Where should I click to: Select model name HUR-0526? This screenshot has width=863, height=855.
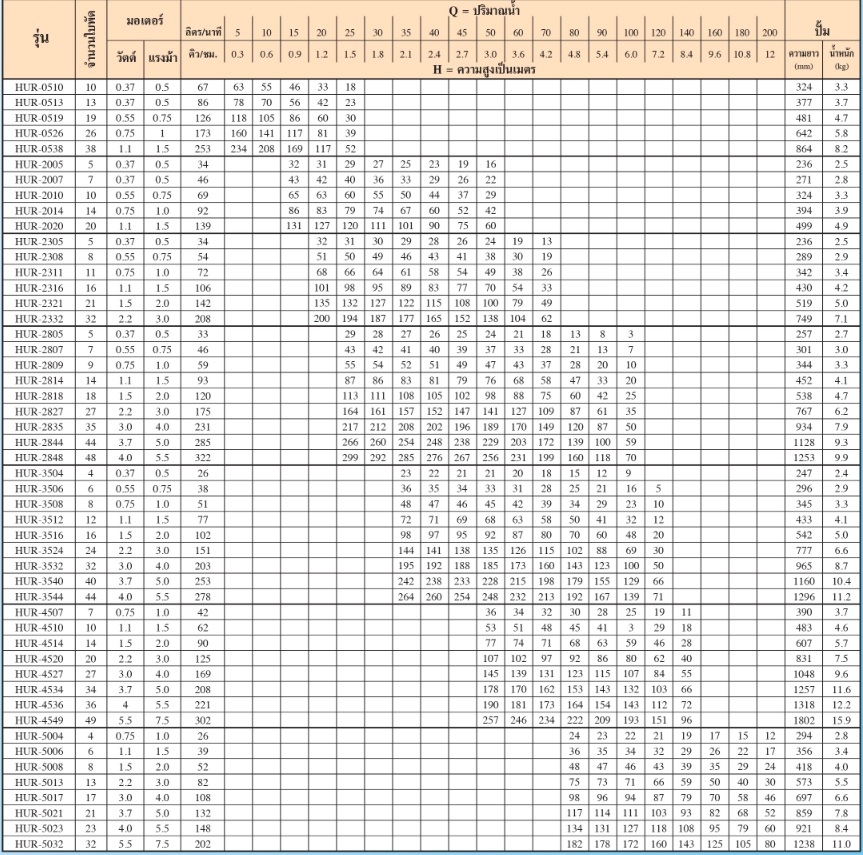(39, 133)
